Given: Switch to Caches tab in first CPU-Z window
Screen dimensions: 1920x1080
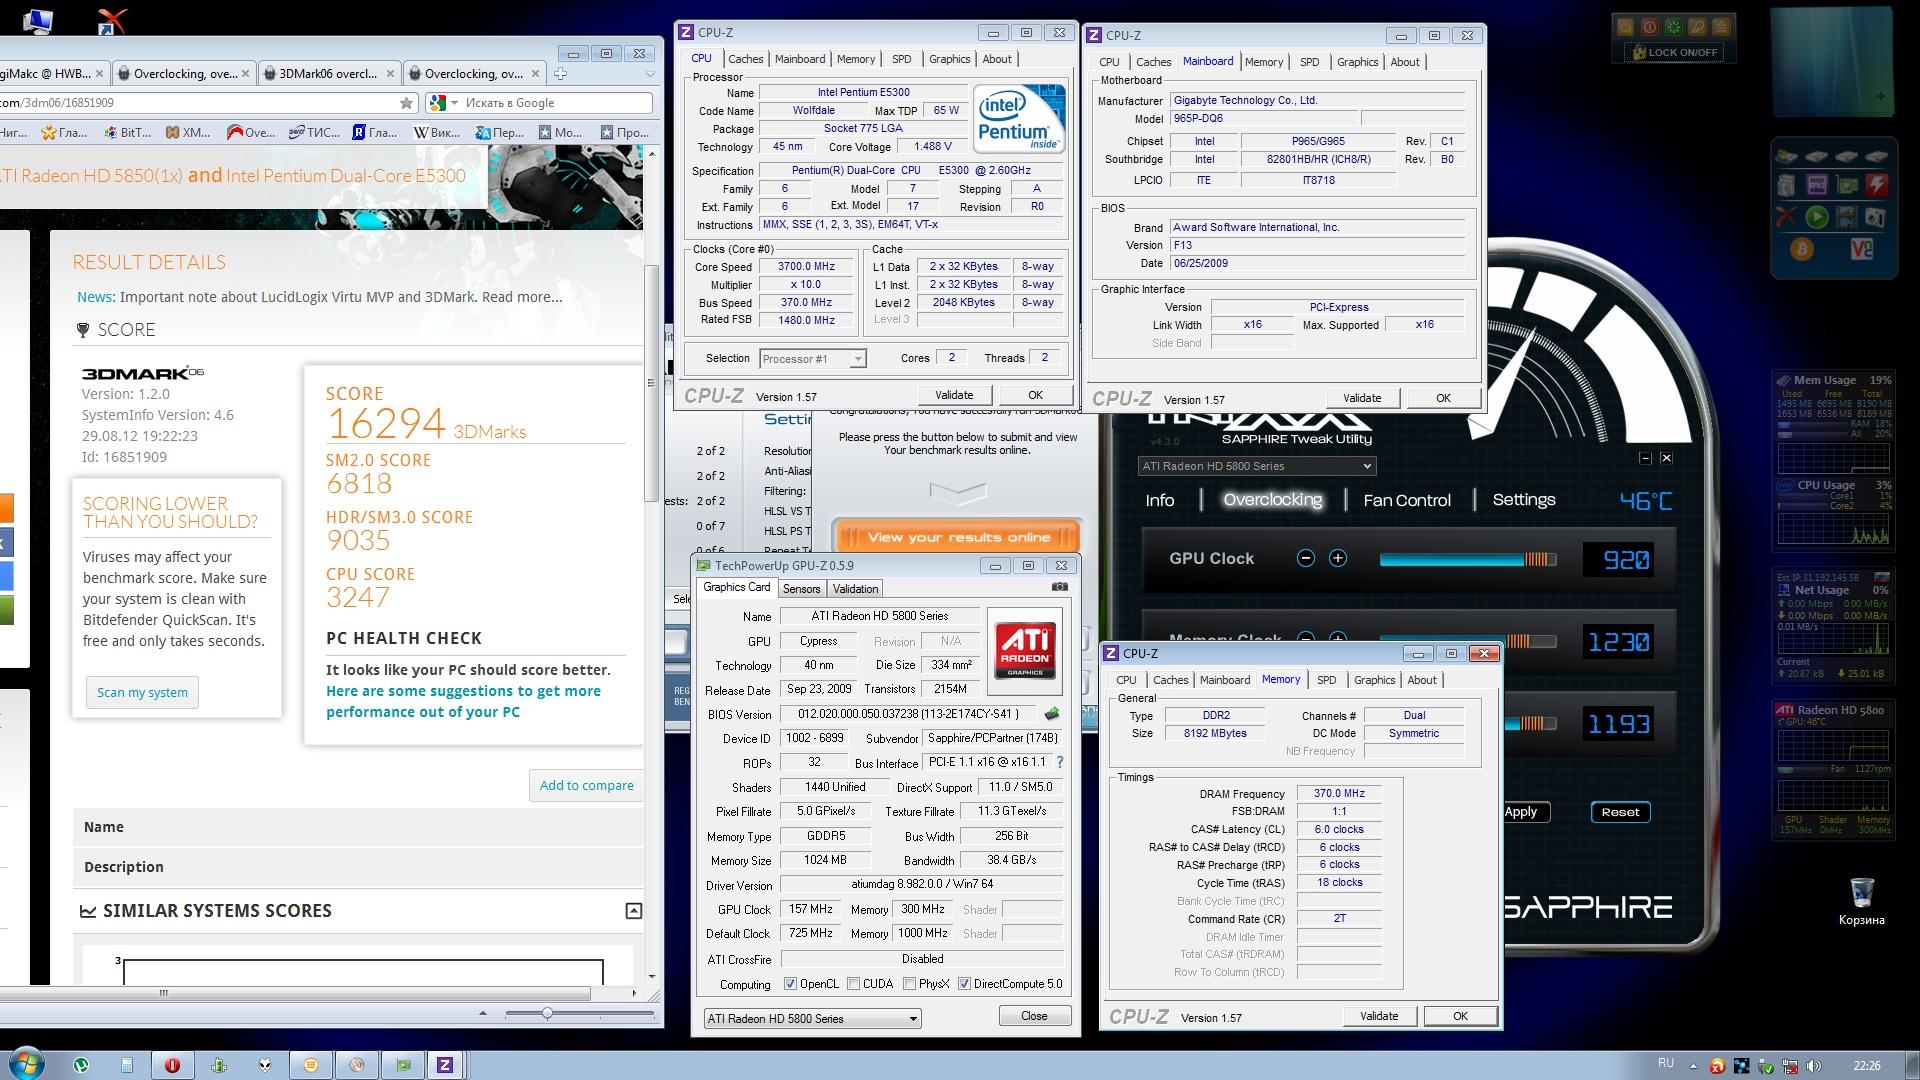Looking at the screenshot, I should pos(745,59).
